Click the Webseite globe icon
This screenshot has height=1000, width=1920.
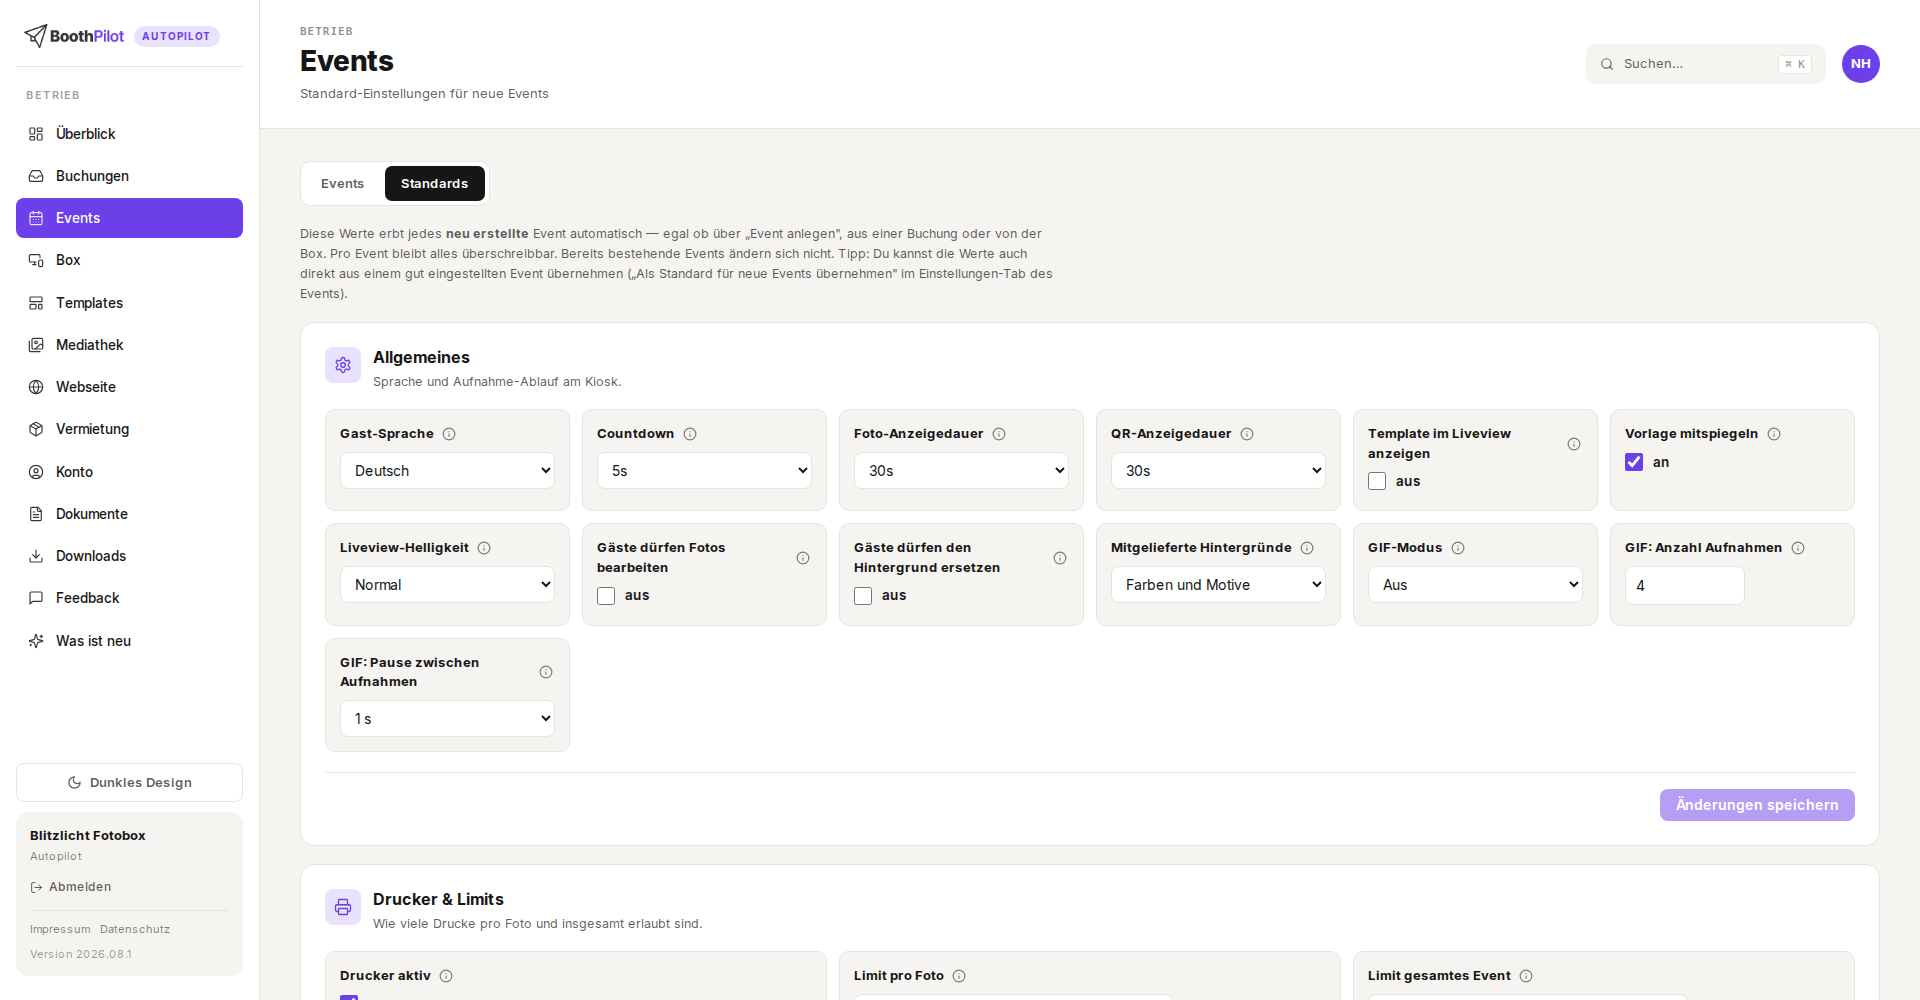[x=36, y=387]
